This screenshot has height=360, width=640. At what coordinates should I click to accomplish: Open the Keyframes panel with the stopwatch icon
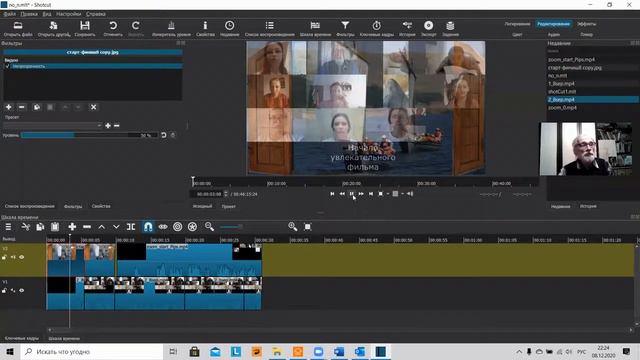click(x=376, y=26)
